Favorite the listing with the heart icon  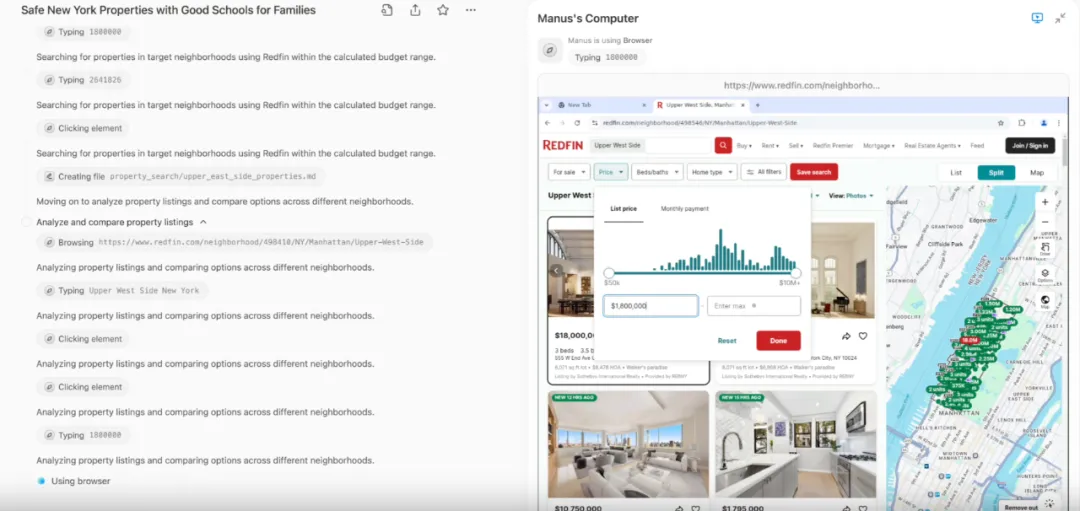pyautogui.click(x=863, y=336)
